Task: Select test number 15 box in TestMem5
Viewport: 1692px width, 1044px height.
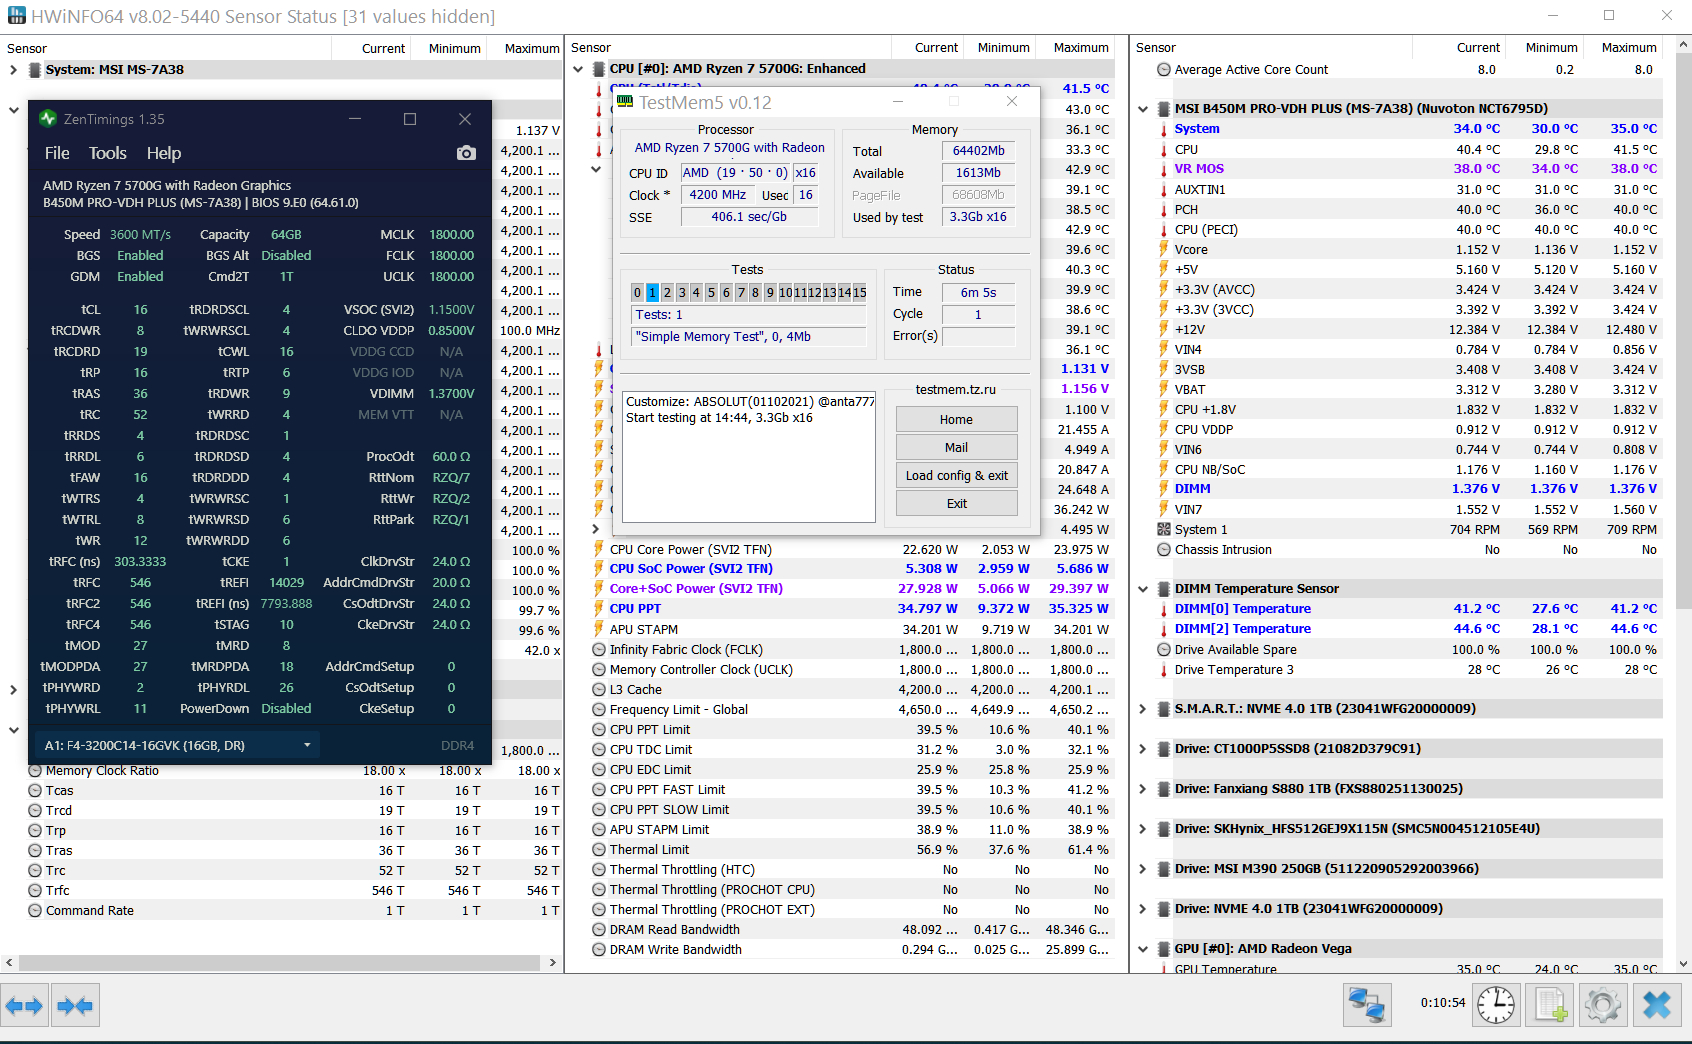Action: point(860,293)
